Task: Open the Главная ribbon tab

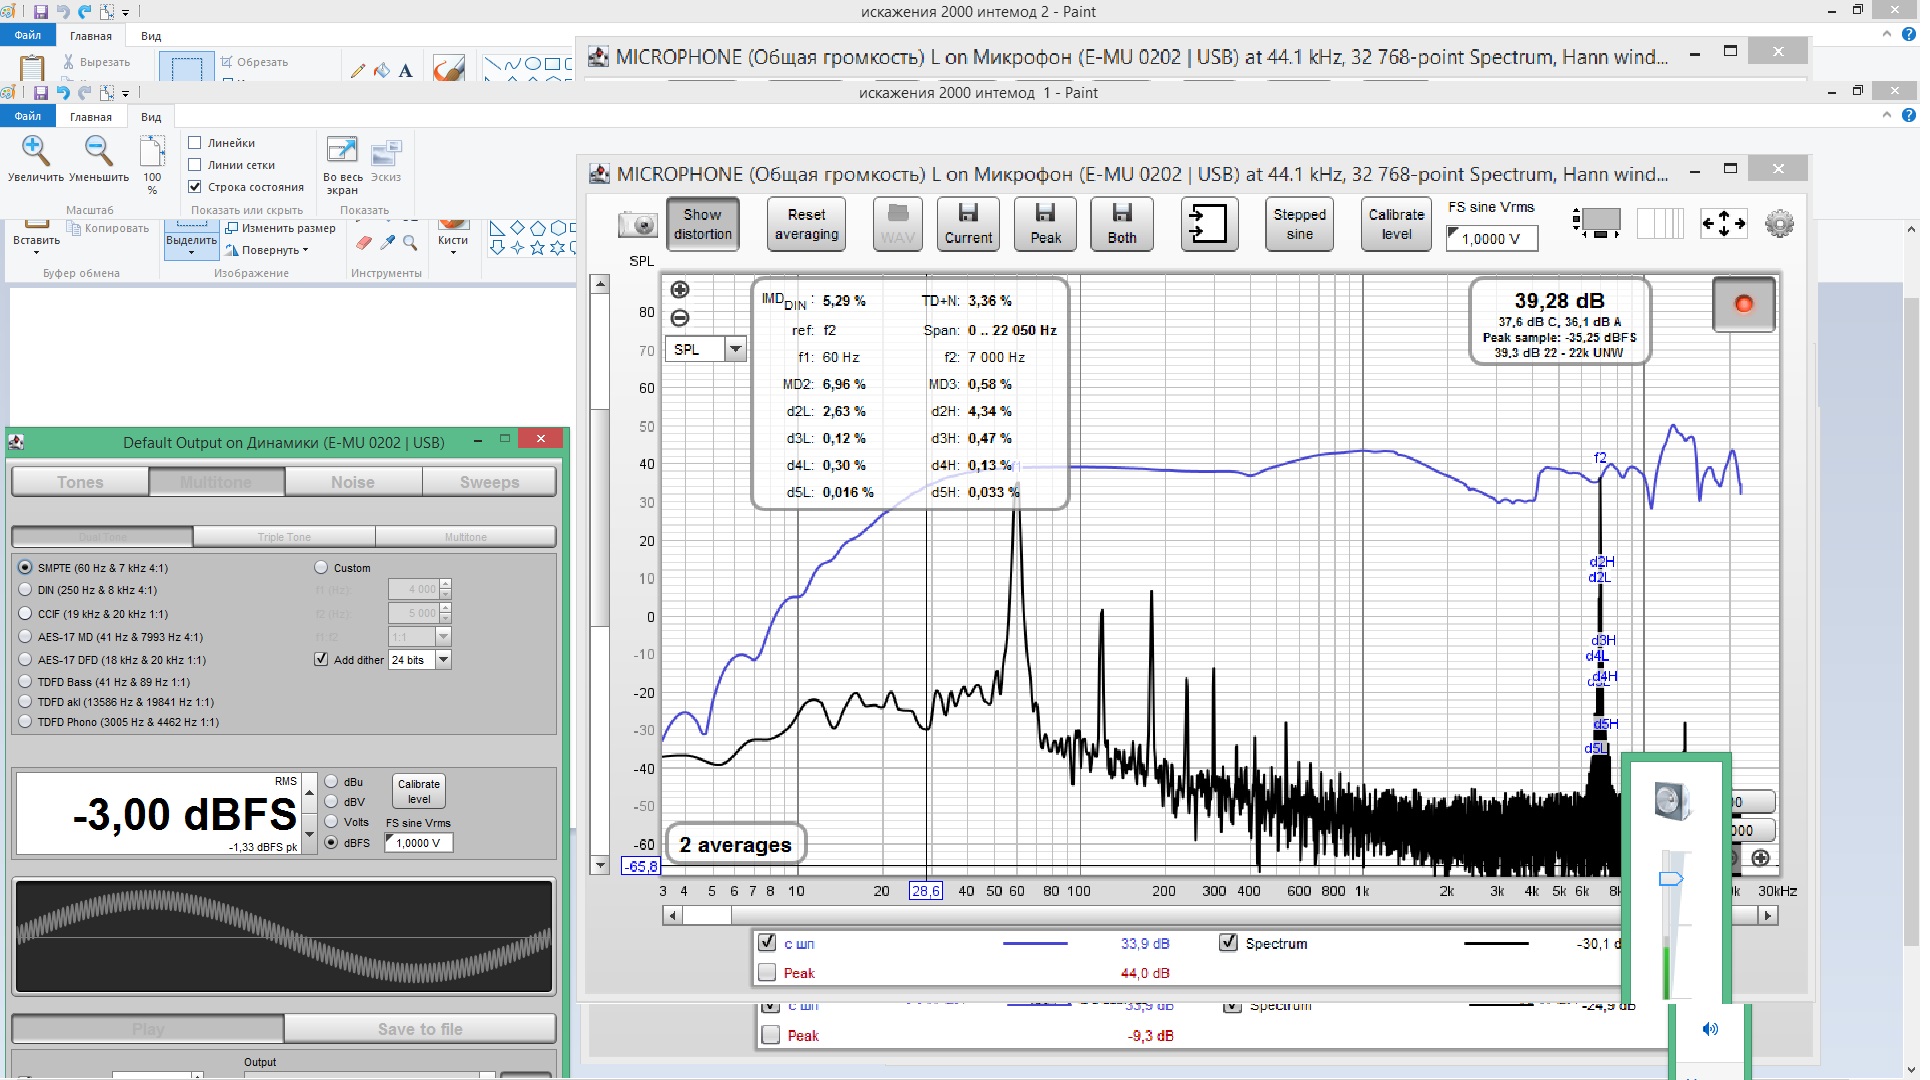Action: (x=90, y=117)
